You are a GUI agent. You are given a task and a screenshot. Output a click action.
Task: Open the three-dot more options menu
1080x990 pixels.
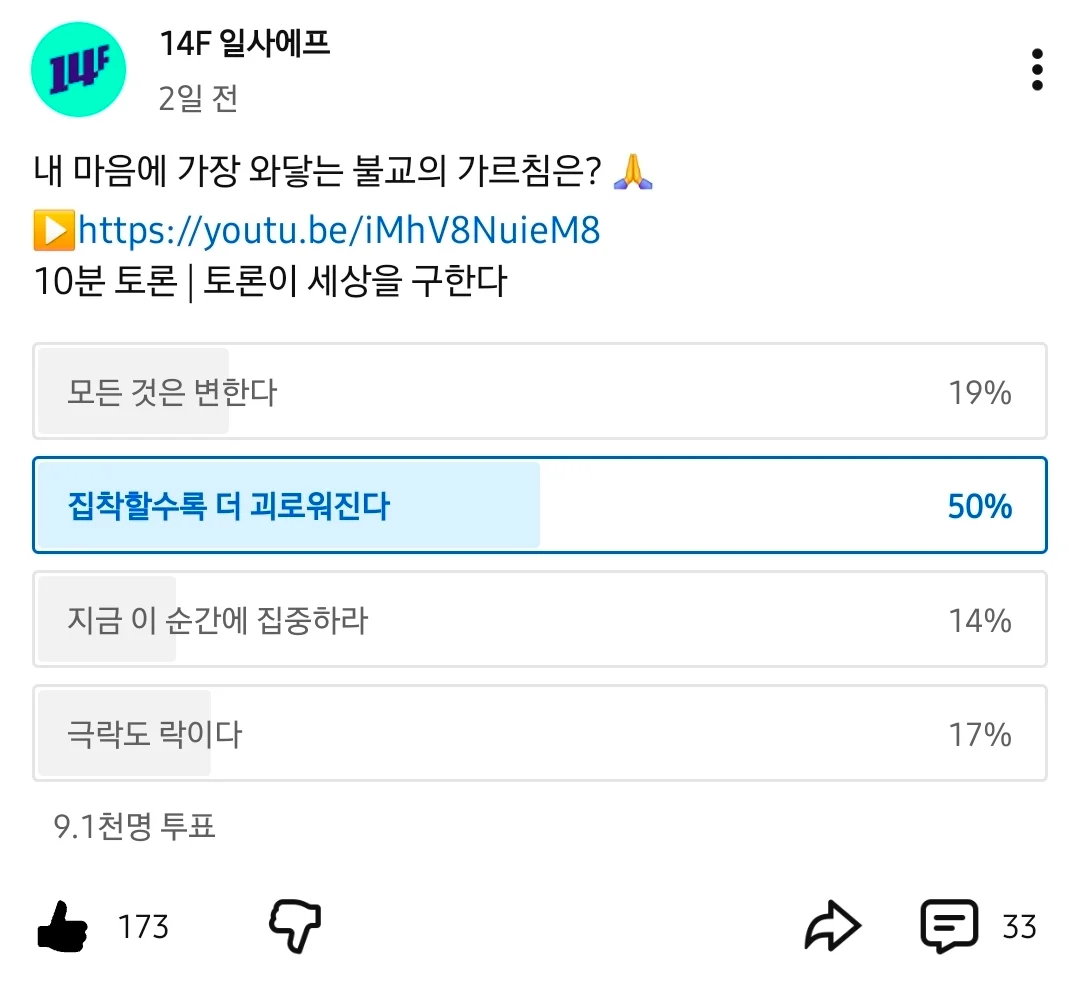pyautogui.click(x=1037, y=70)
